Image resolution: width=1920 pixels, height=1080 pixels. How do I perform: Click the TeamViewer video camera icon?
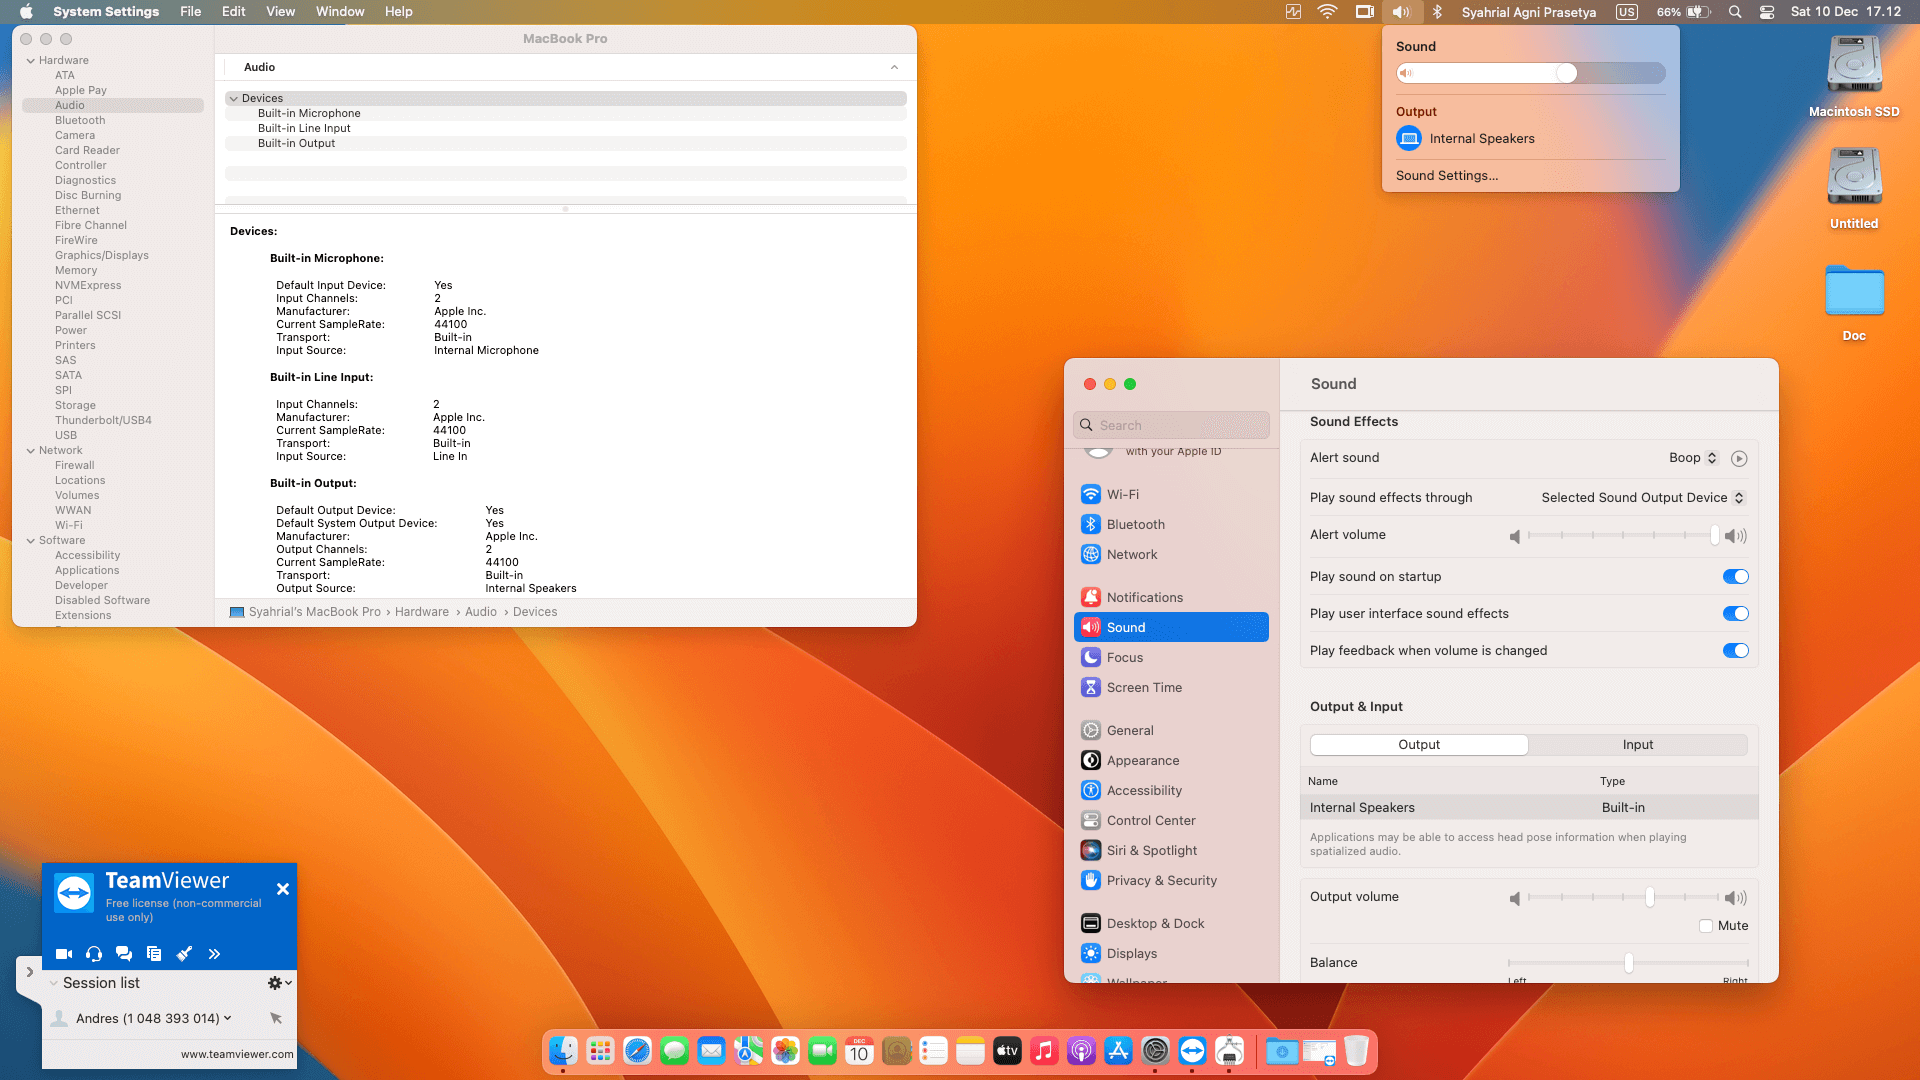[64, 954]
